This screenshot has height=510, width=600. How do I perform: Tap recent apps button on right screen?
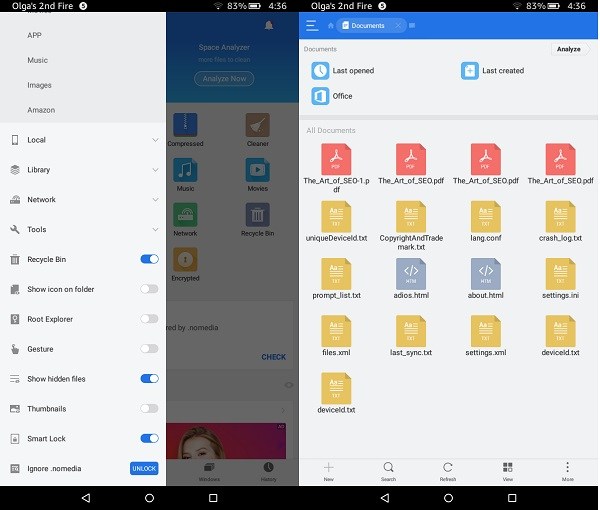512,498
